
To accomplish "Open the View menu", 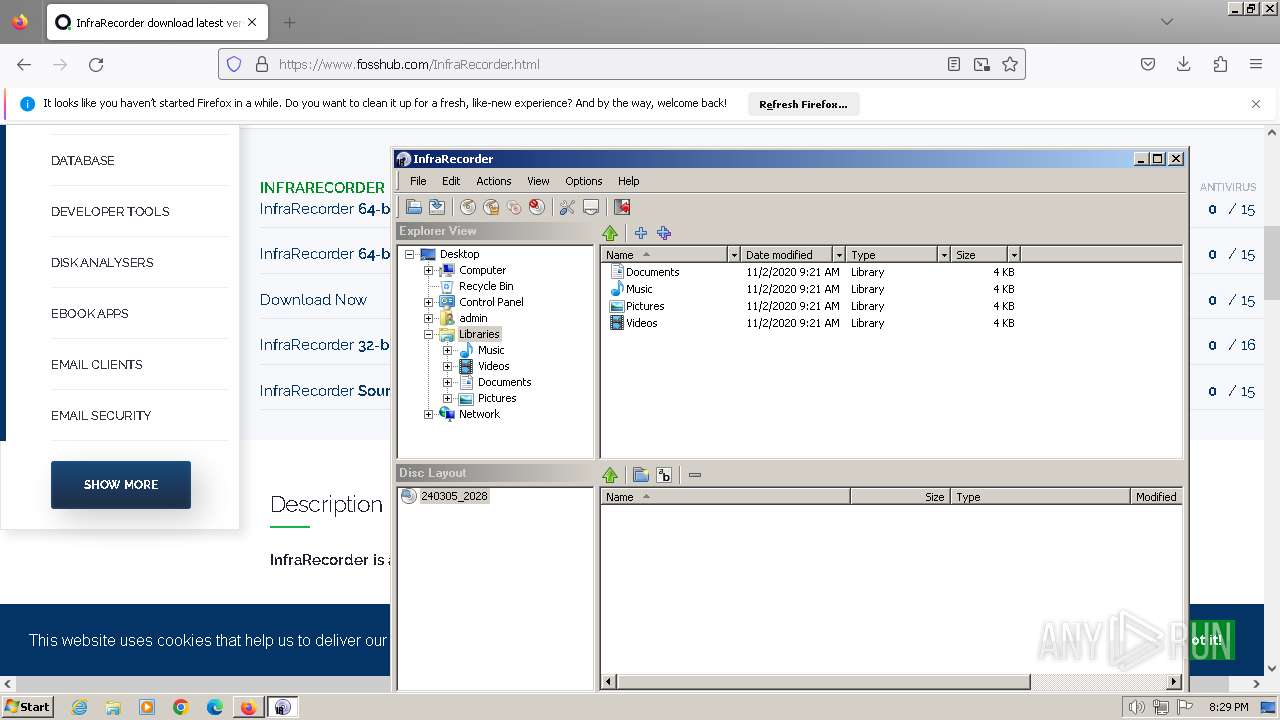I will point(538,181).
